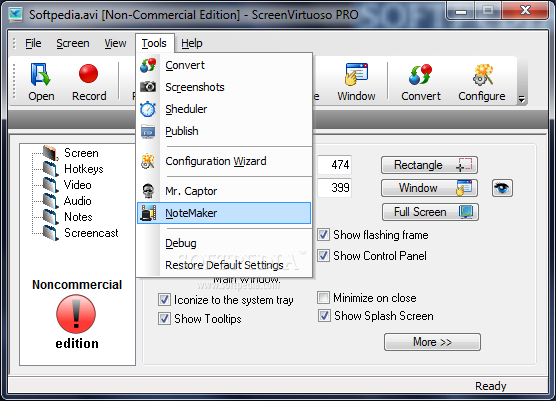Uncheck Show Control Panel
556x401 pixels.
pos(323,256)
